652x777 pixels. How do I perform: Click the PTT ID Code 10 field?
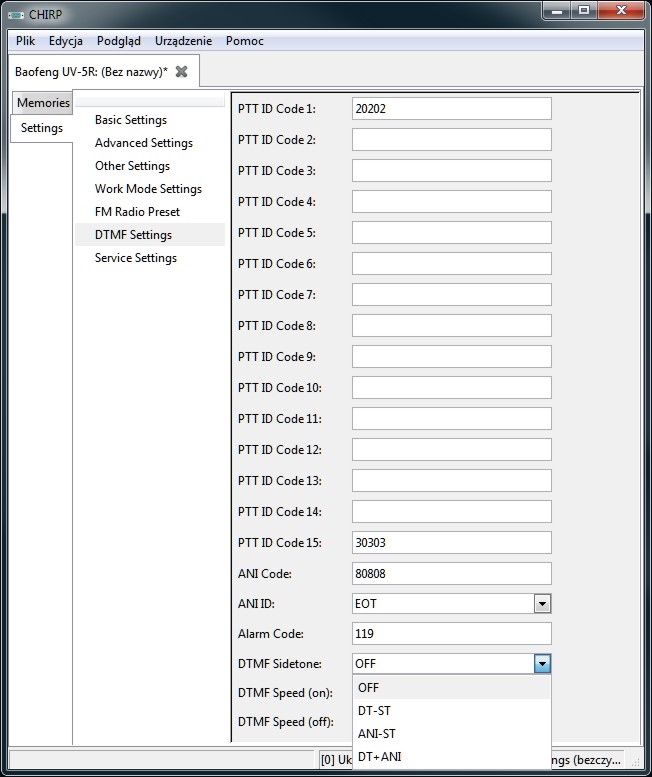451,388
